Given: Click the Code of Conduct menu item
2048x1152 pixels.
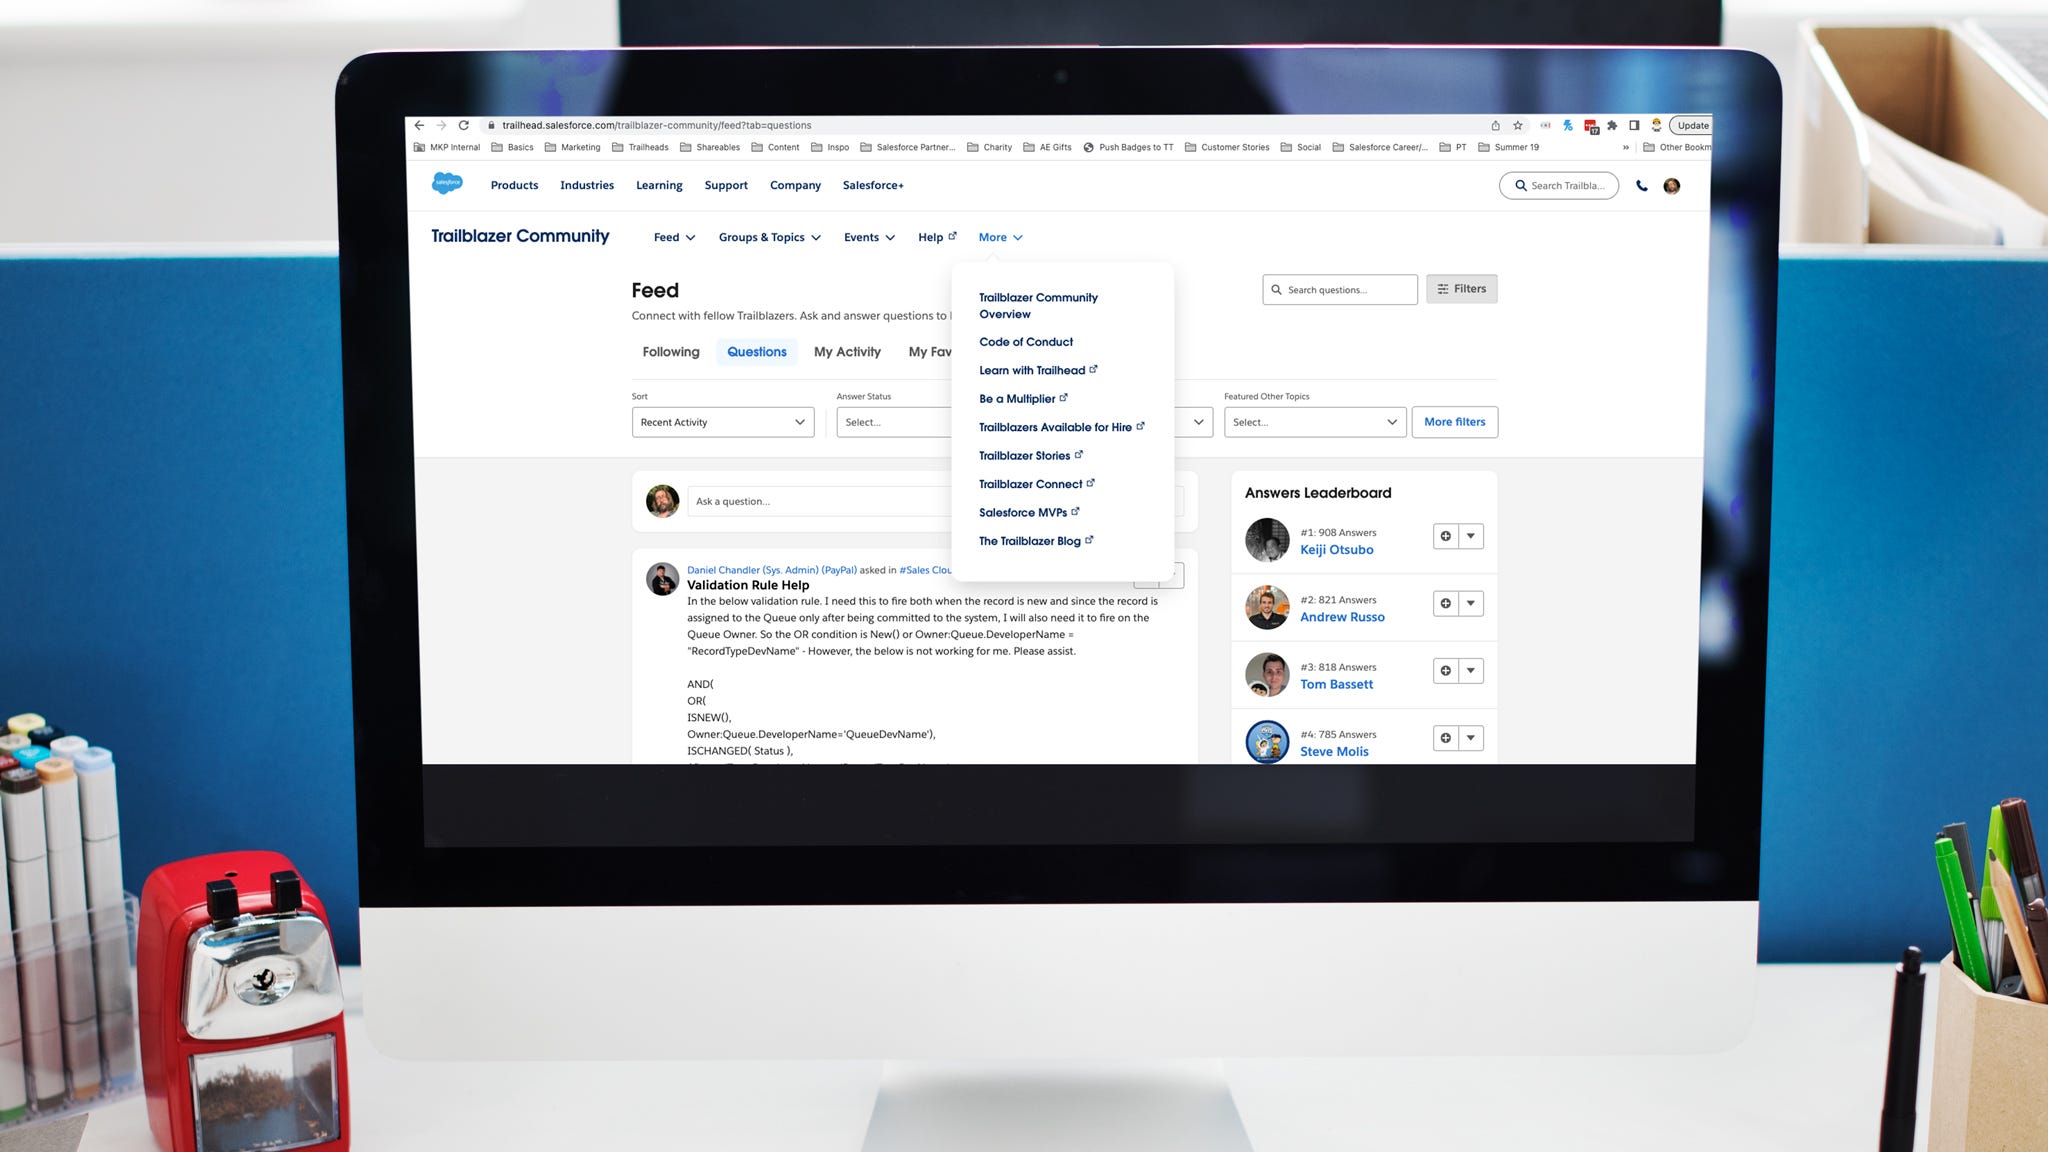Looking at the screenshot, I should pyautogui.click(x=1025, y=342).
